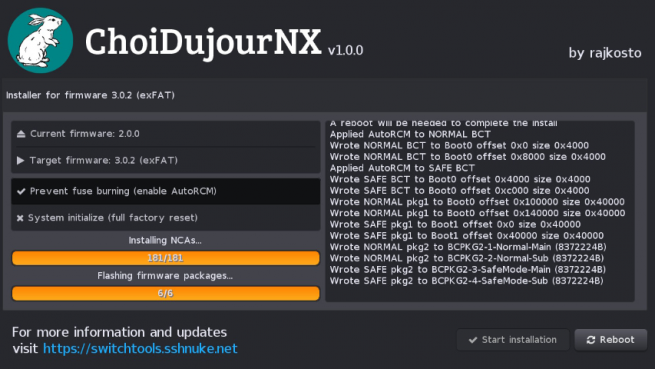Click the play arrow beside Target firmware

(20, 160)
